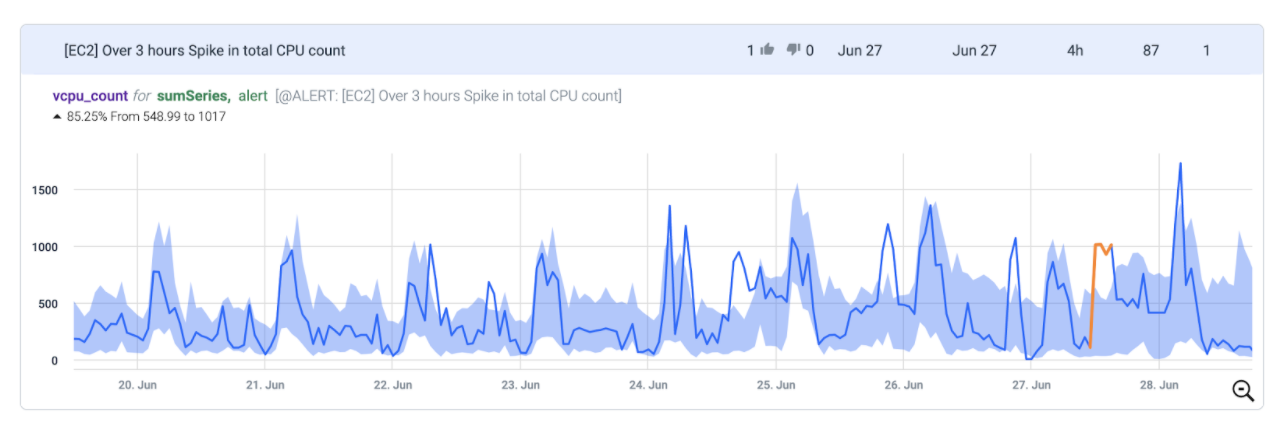Click the 25. Jun axis label
1280x424 pixels.
pos(776,384)
